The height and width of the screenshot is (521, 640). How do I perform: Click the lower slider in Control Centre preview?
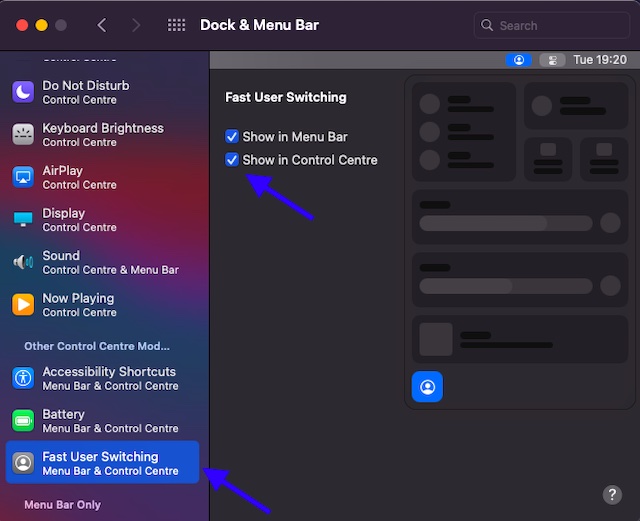click(x=506, y=286)
